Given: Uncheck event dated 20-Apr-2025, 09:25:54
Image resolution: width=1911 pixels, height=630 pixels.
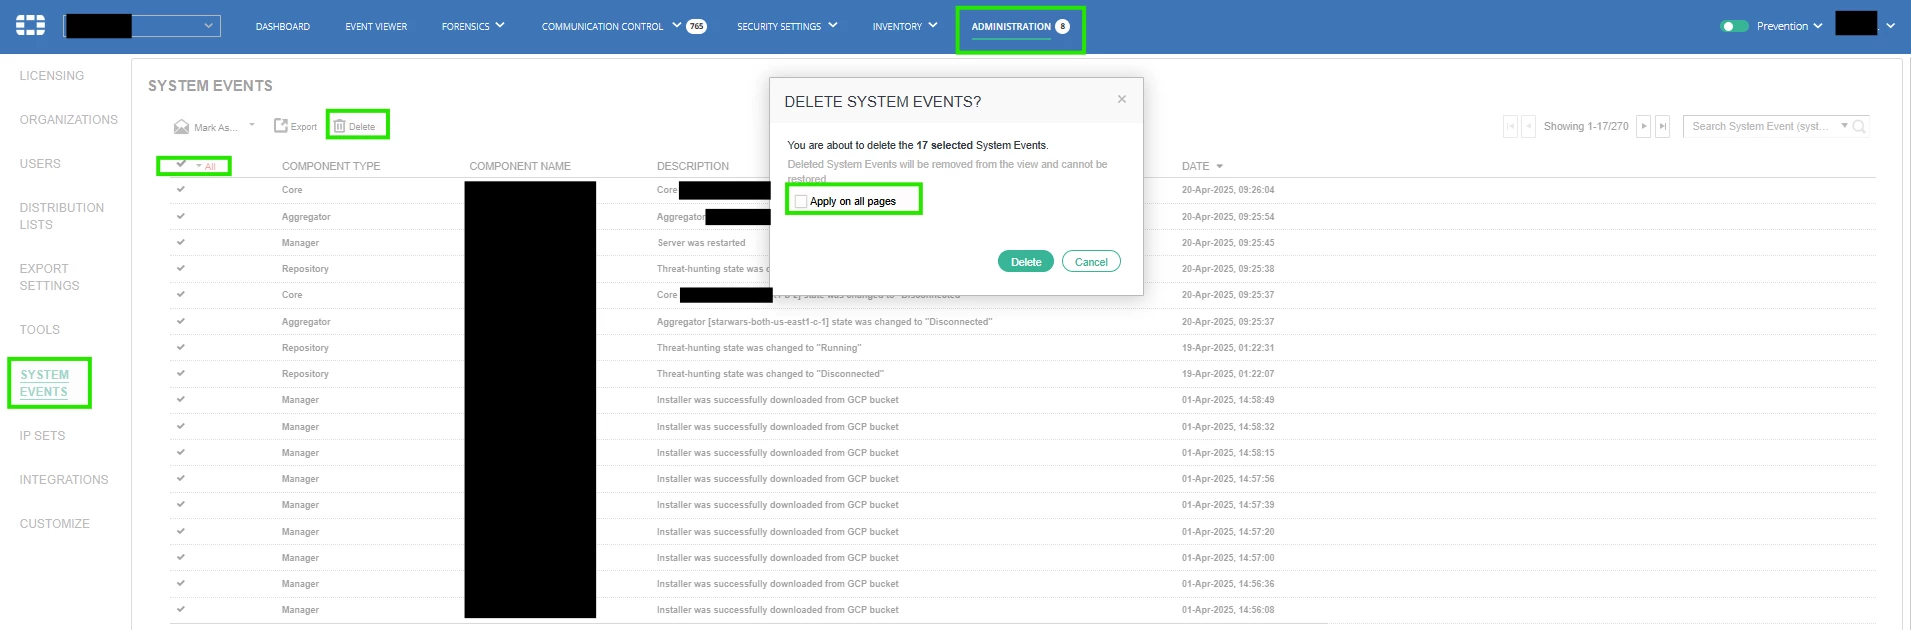Looking at the screenshot, I should (181, 216).
